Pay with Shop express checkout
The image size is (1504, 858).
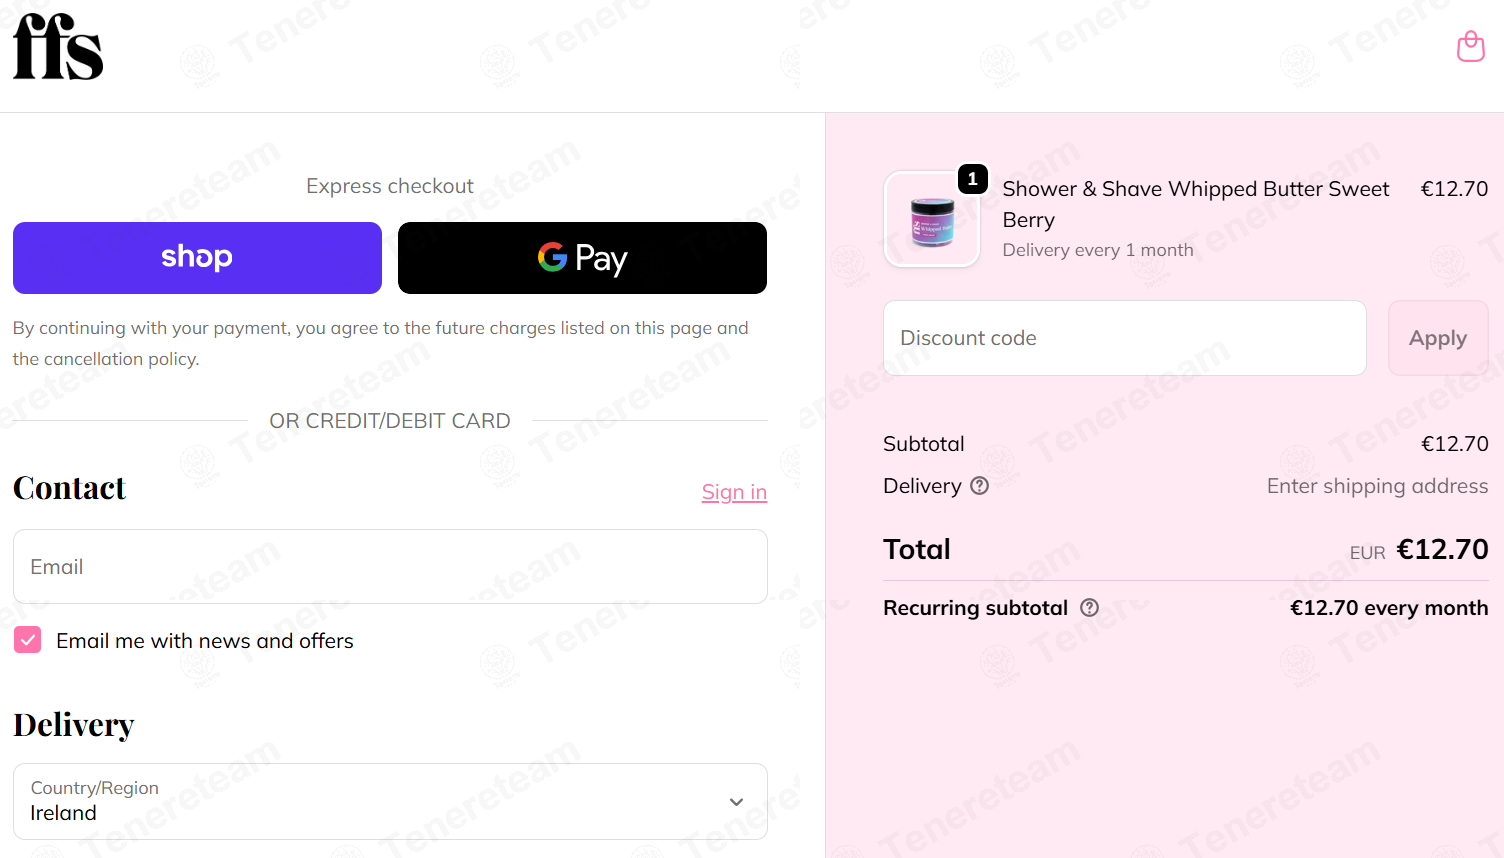coord(197,258)
